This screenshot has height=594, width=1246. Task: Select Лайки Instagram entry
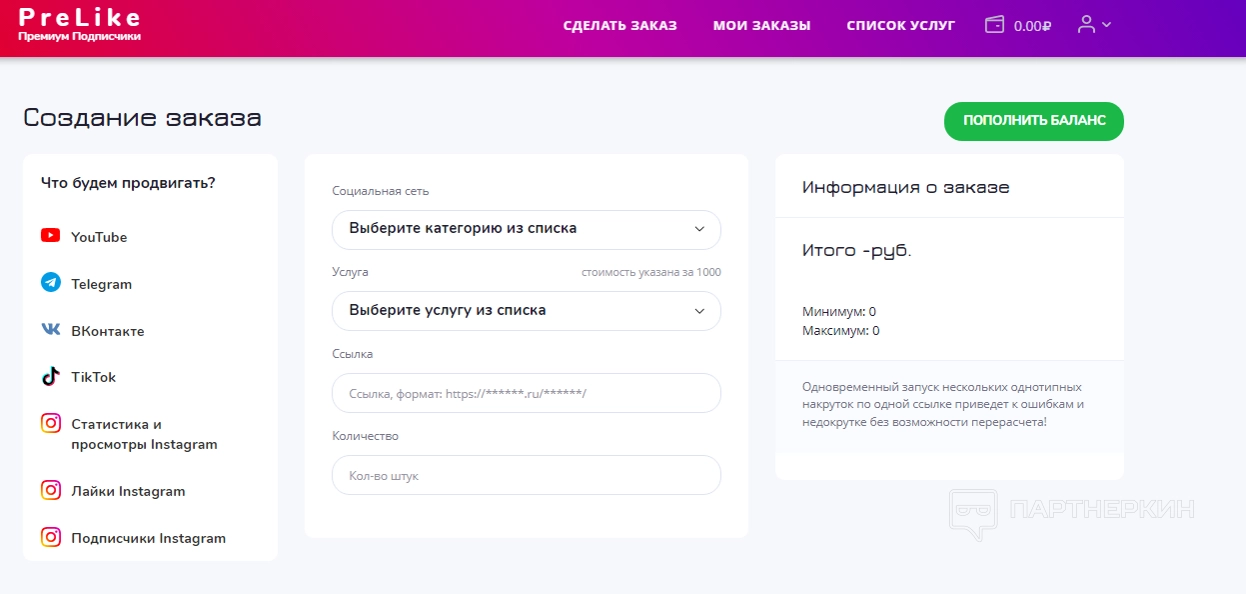tap(128, 491)
